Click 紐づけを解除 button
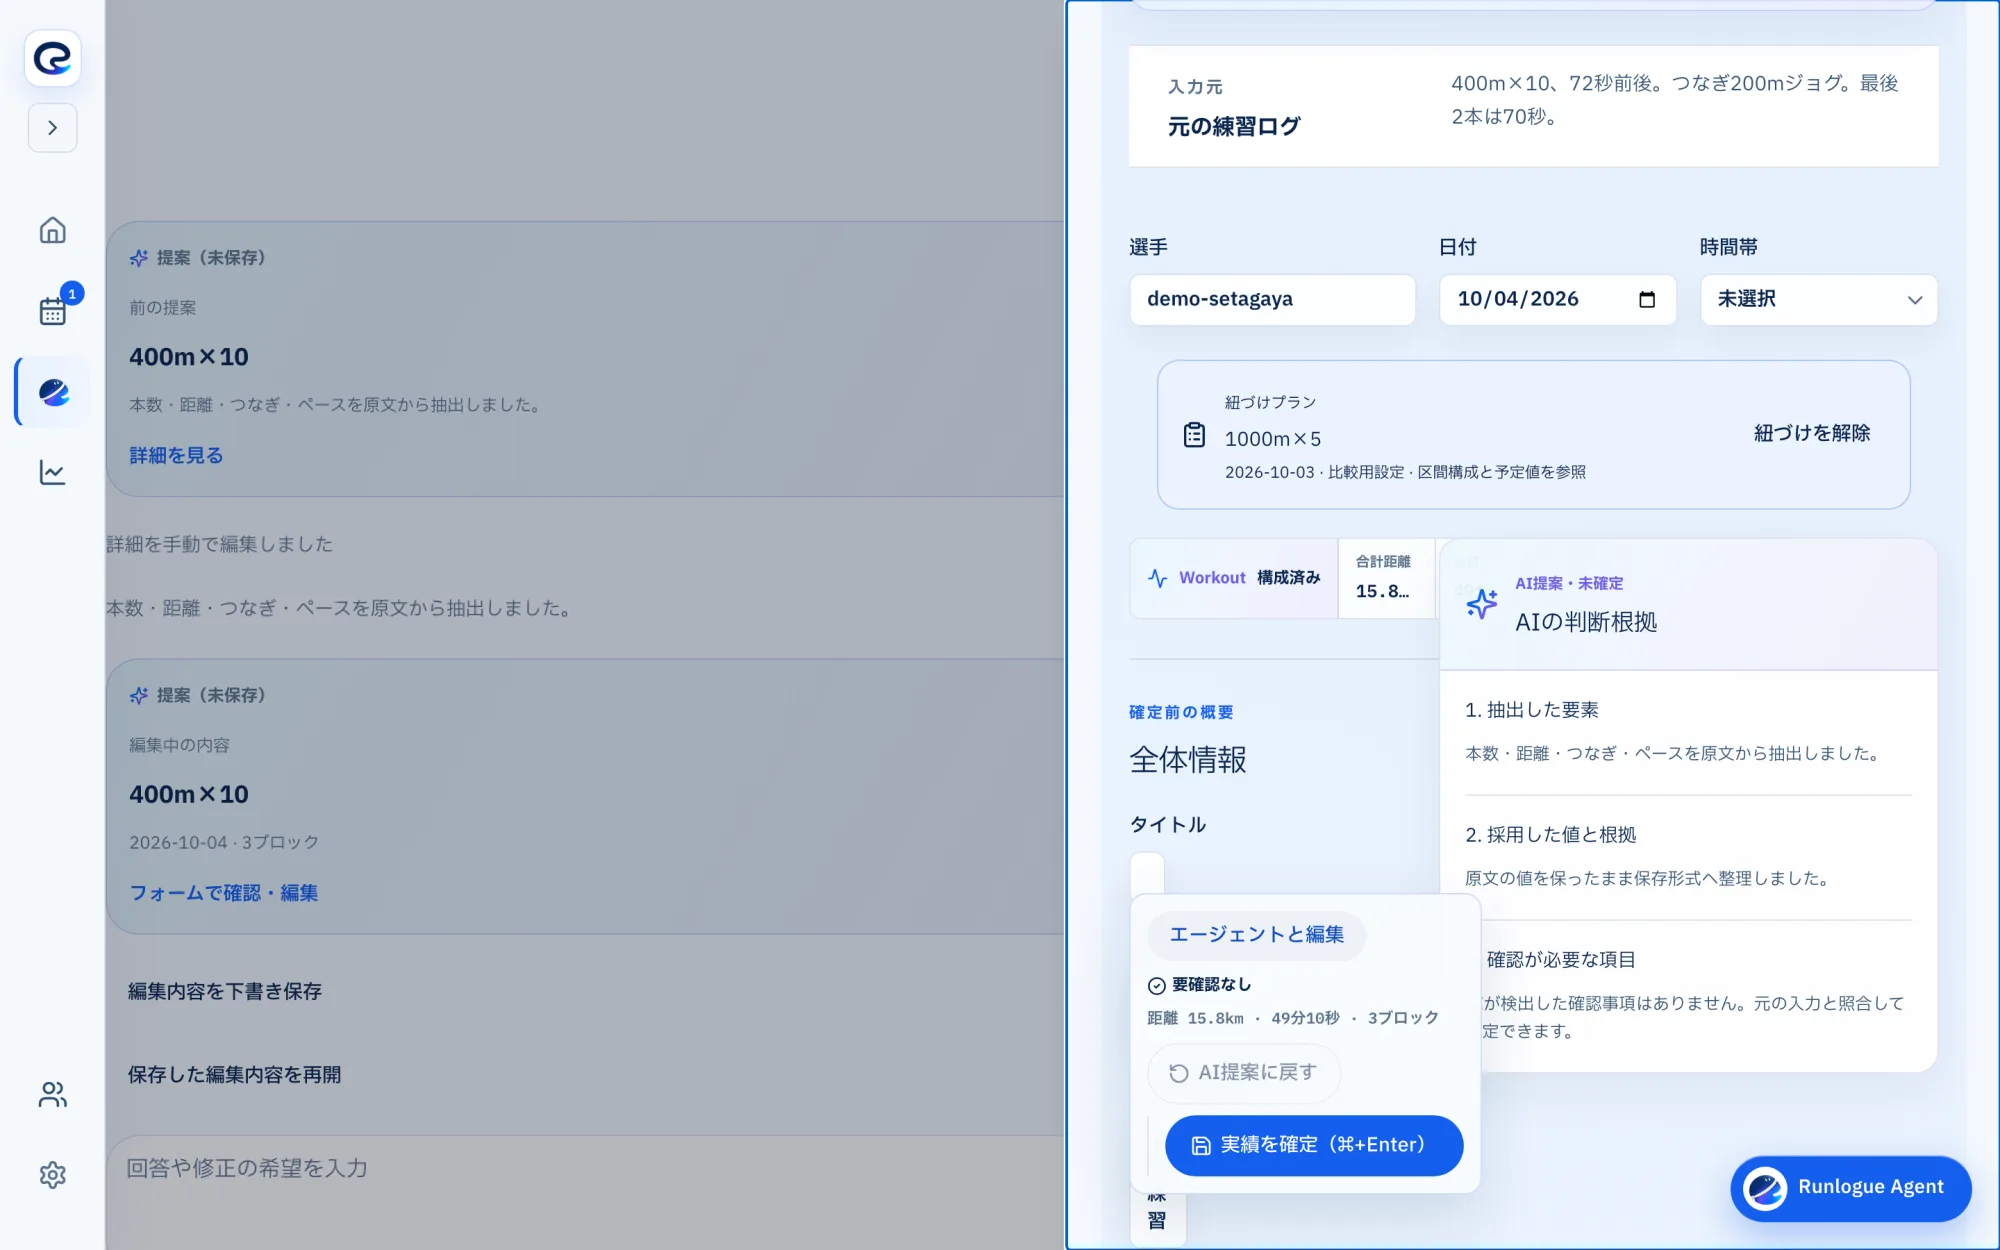The image size is (2000, 1250). [1812, 433]
